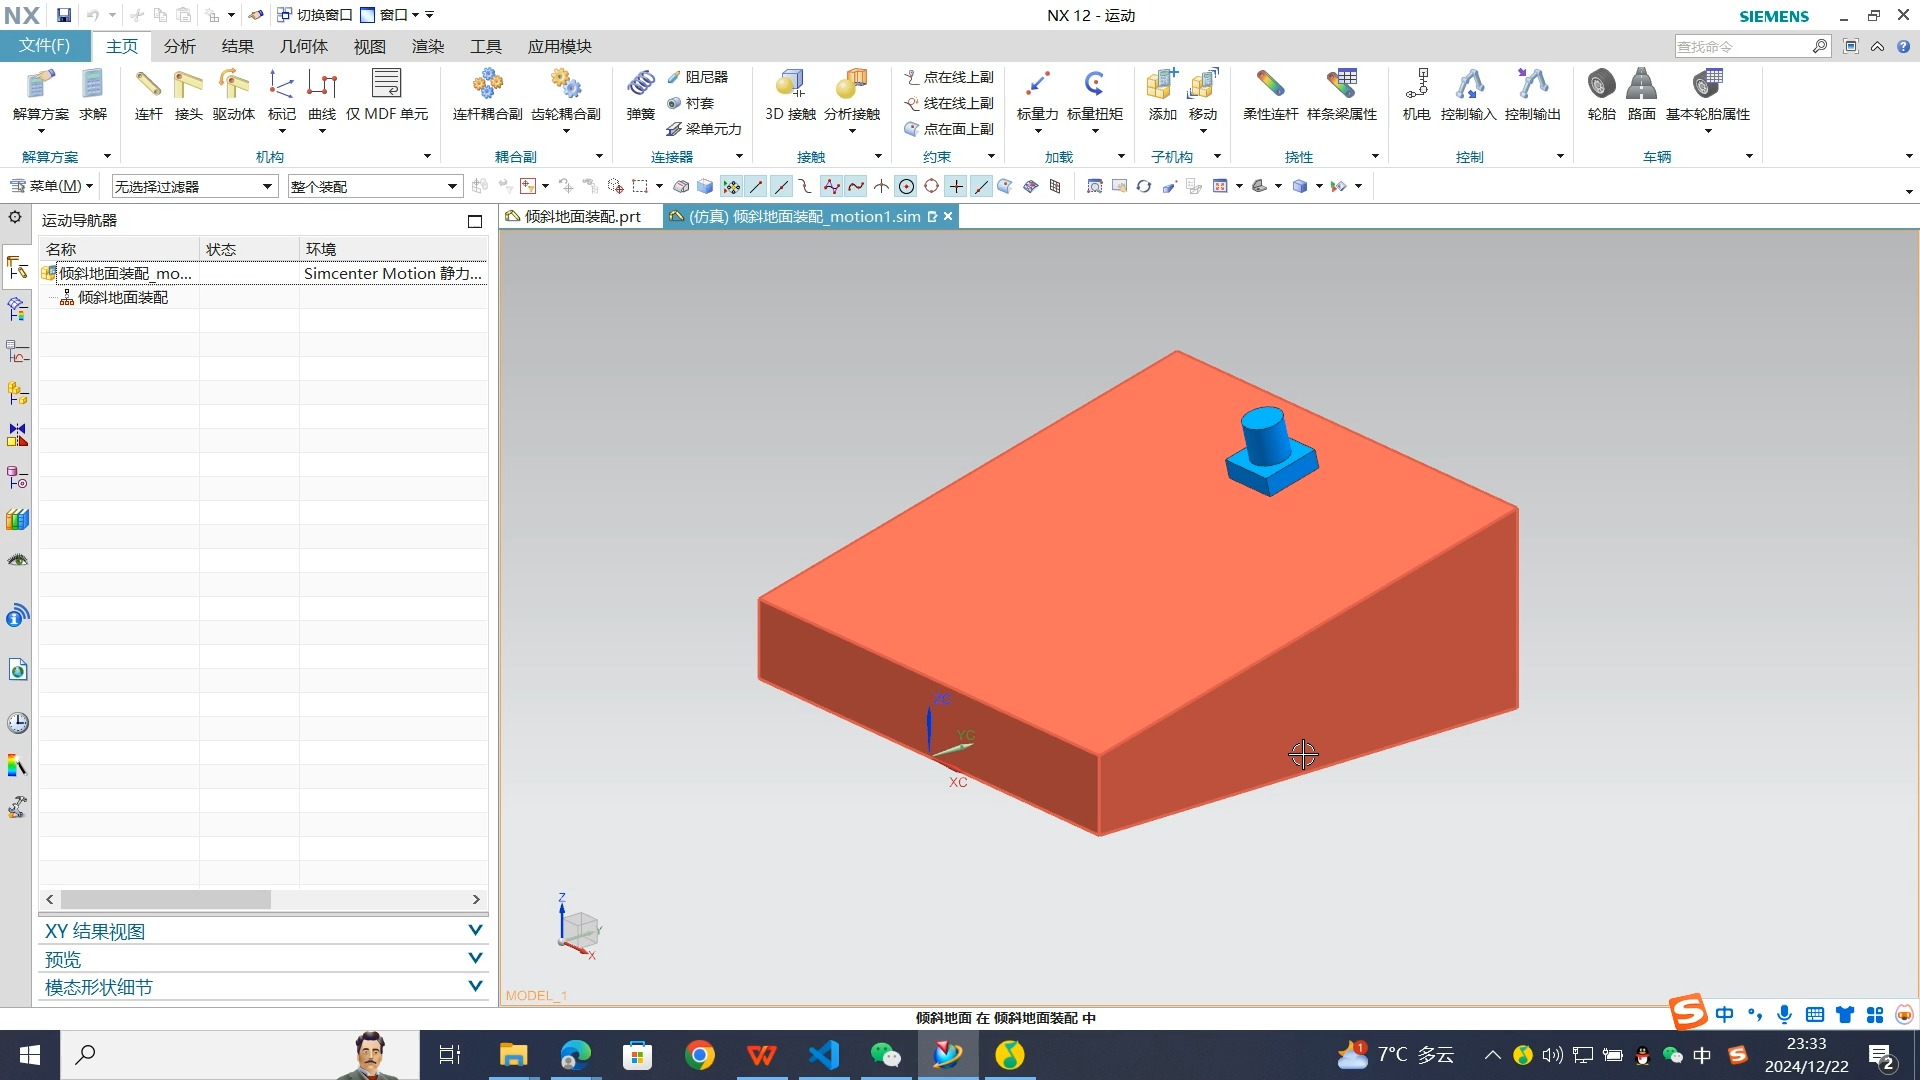
Task: Toggle the quadrant point snap option
Action: tap(931, 186)
